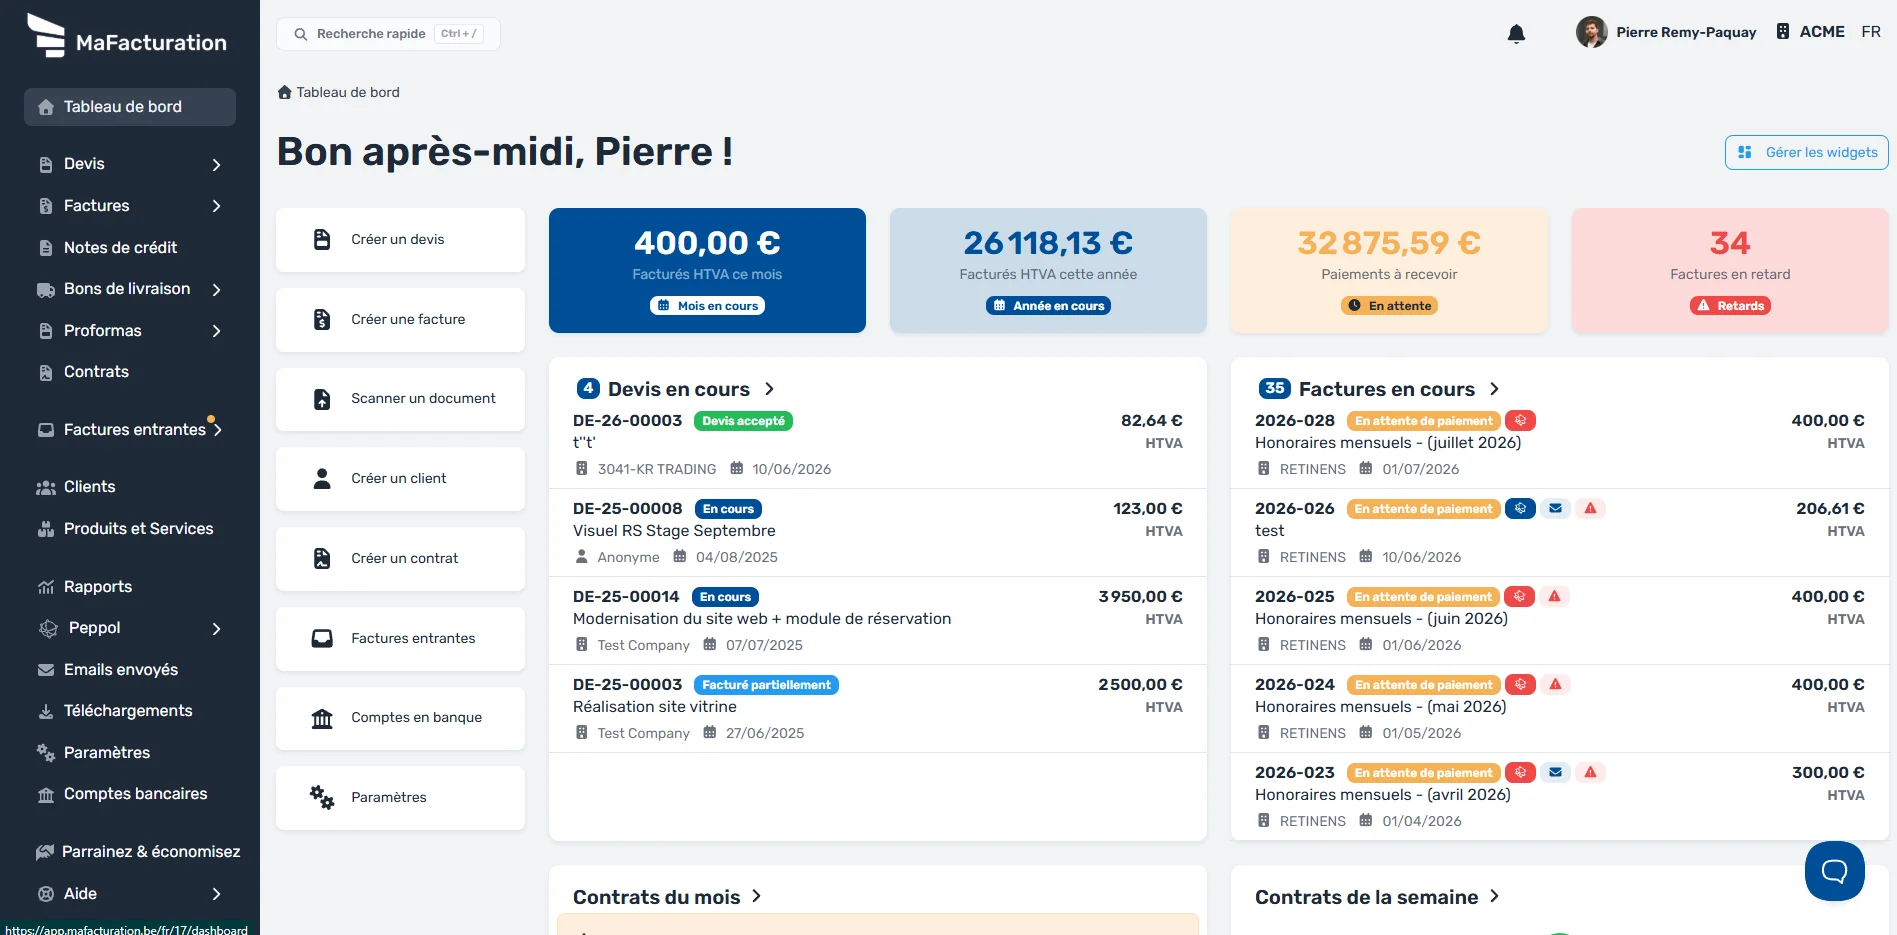Click Créer une facture shortcut
Screen dimensions: 1897x935
(400, 320)
